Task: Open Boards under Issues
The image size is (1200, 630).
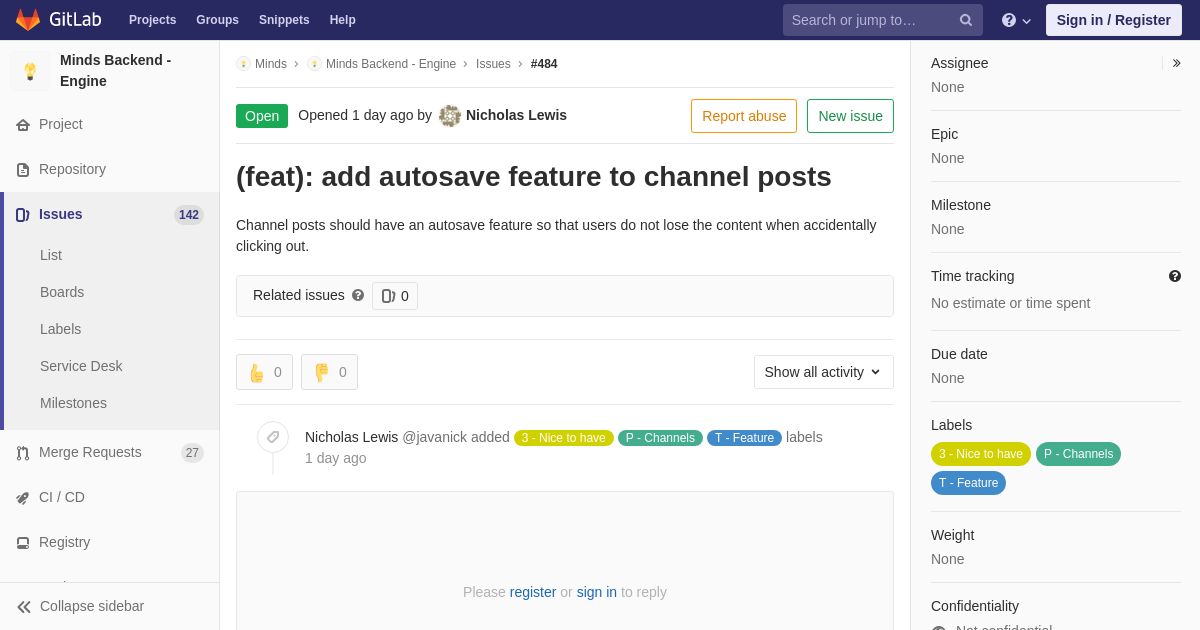Action: tap(62, 292)
